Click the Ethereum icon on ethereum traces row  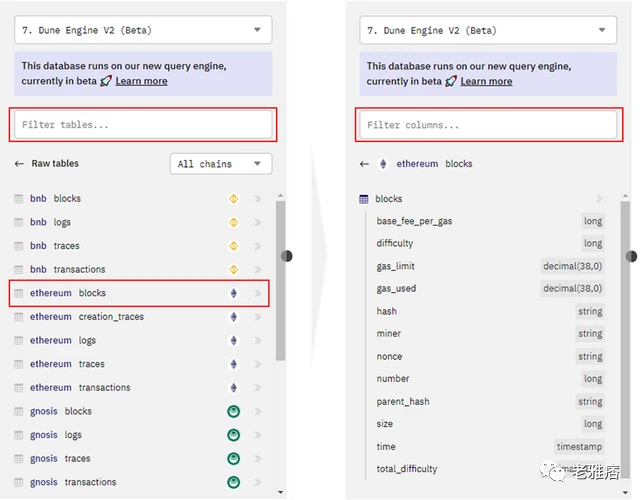click(233, 364)
